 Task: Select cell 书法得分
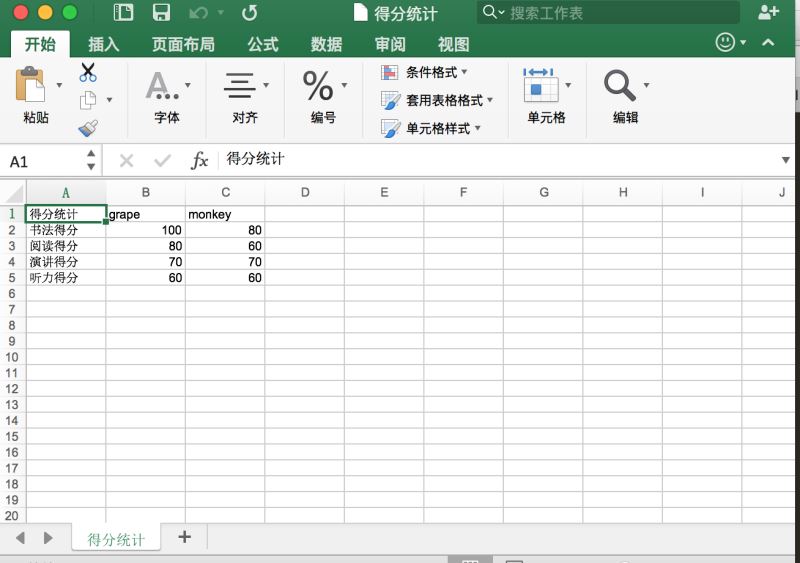(66, 230)
